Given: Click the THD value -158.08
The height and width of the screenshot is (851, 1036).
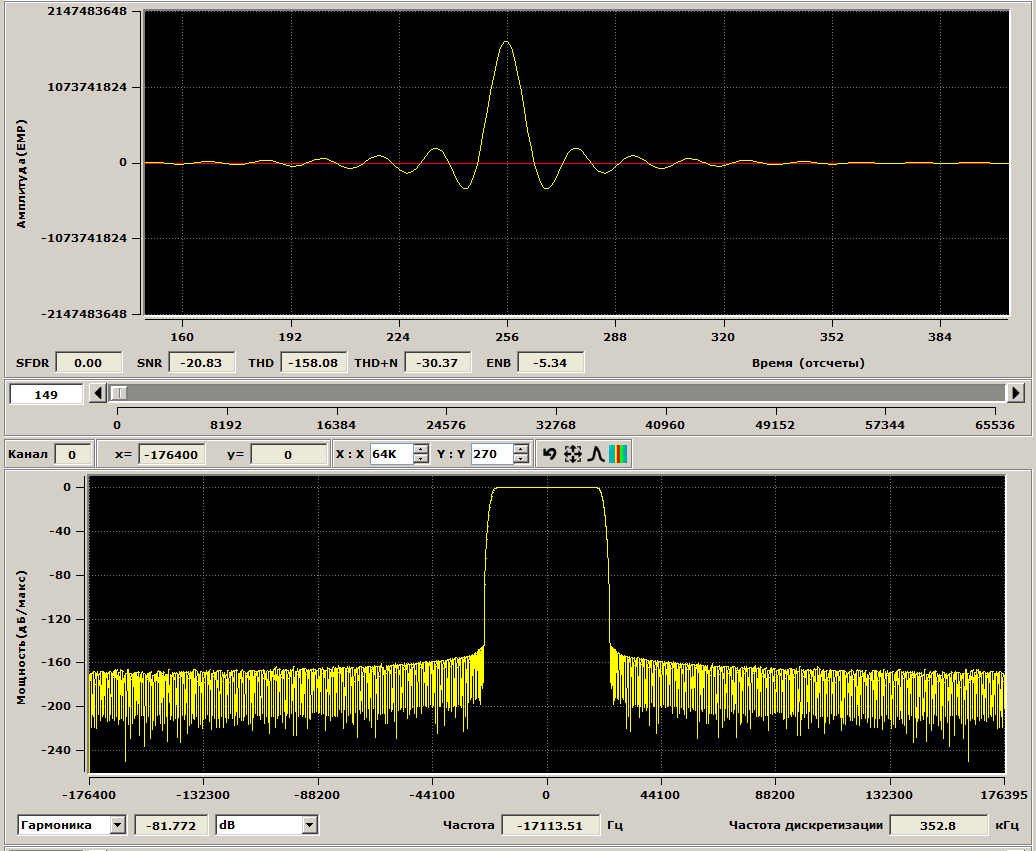Looking at the screenshot, I should (314, 363).
